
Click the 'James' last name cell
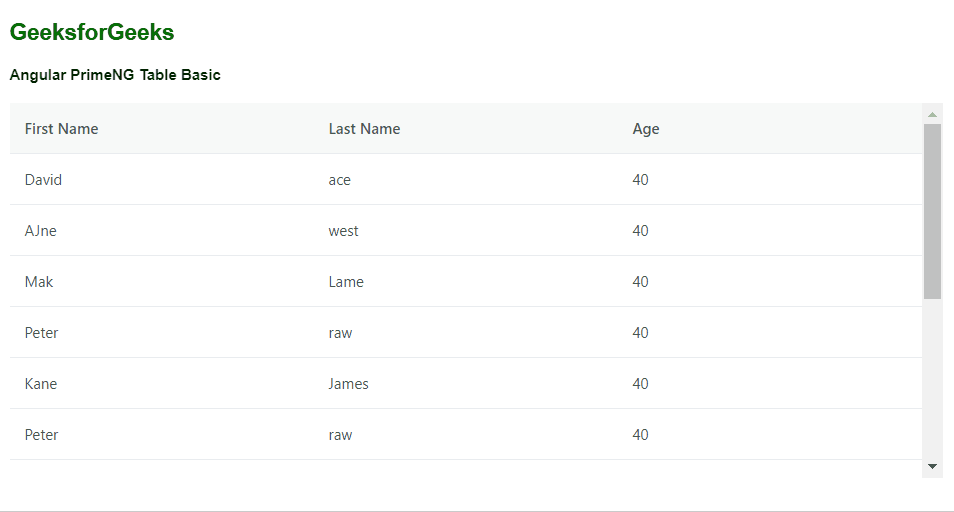(x=348, y=384)
